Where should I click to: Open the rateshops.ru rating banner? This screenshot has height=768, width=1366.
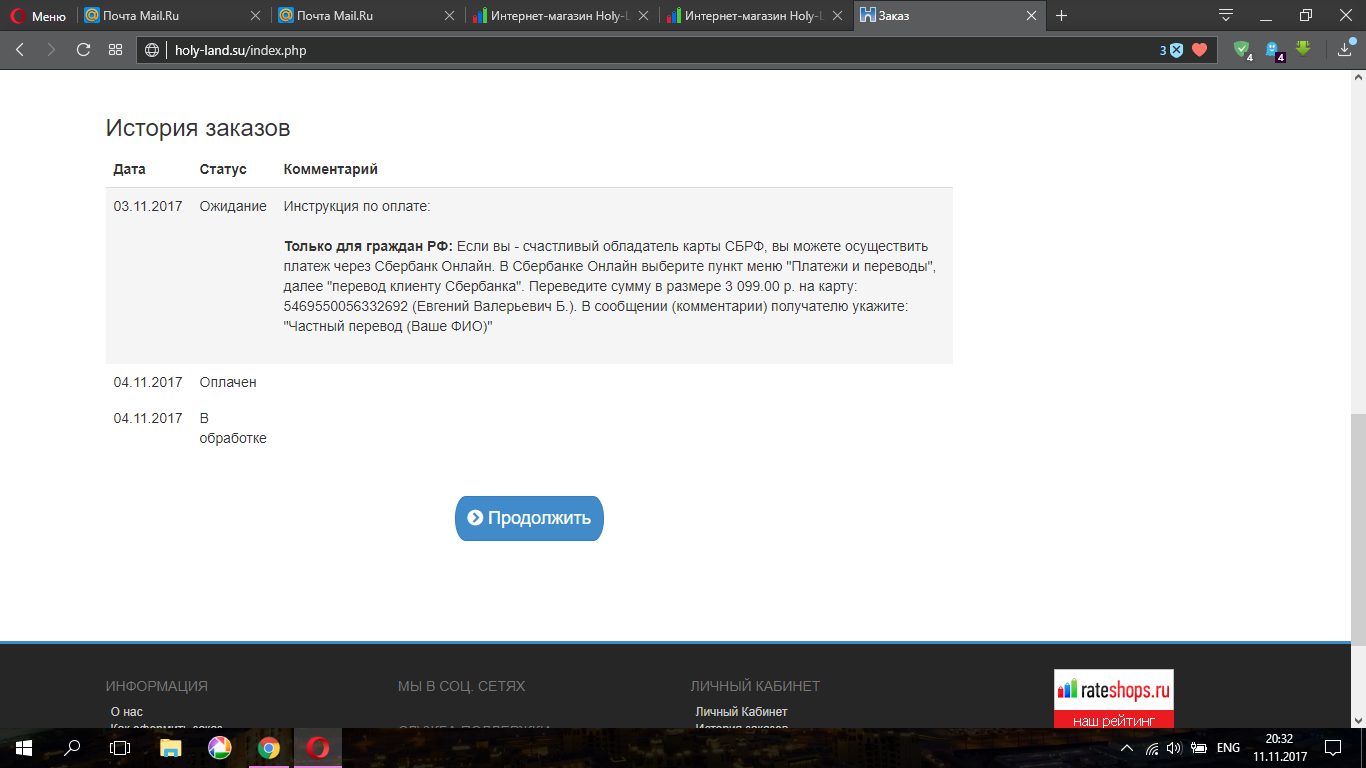(x=1114, y=699)
